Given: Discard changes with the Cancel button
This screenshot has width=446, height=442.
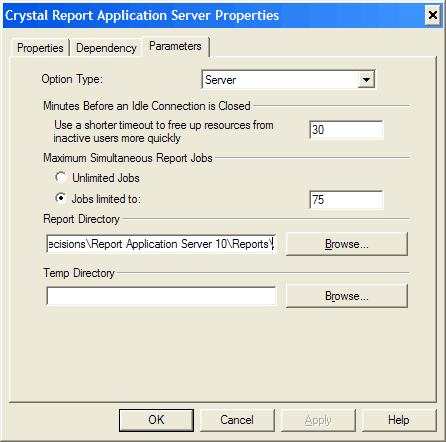Looking at the screenshot, I should (x=237, y=420).
